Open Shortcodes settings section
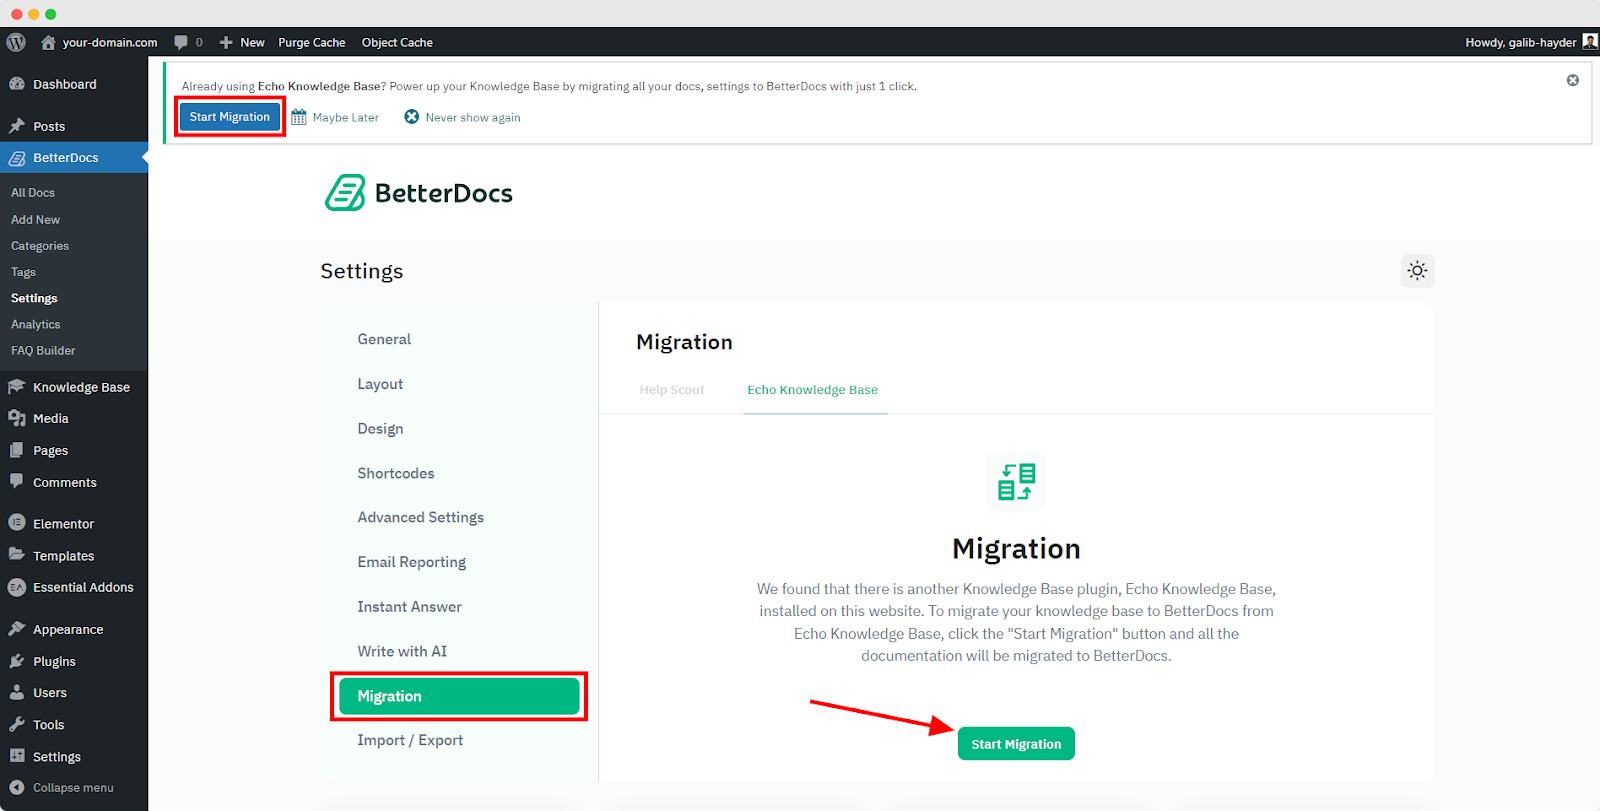 pyautogui.click(x=396, y=473)
